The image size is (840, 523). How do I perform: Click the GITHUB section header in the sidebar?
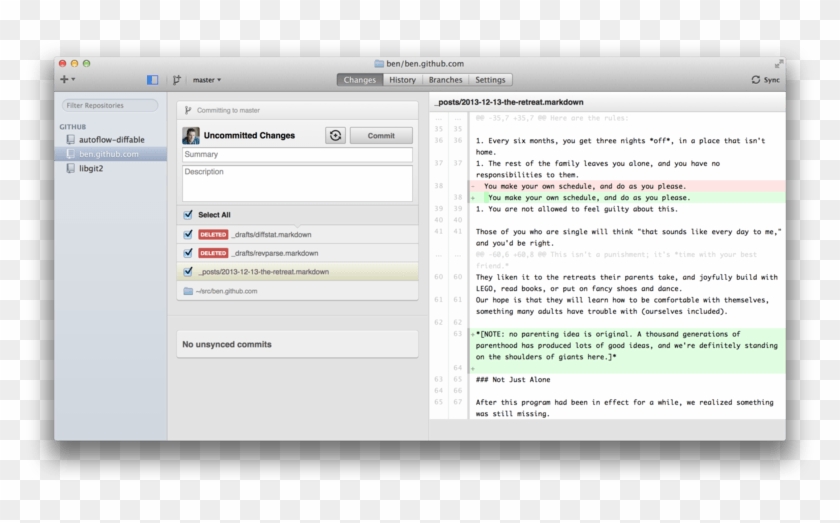73,127
